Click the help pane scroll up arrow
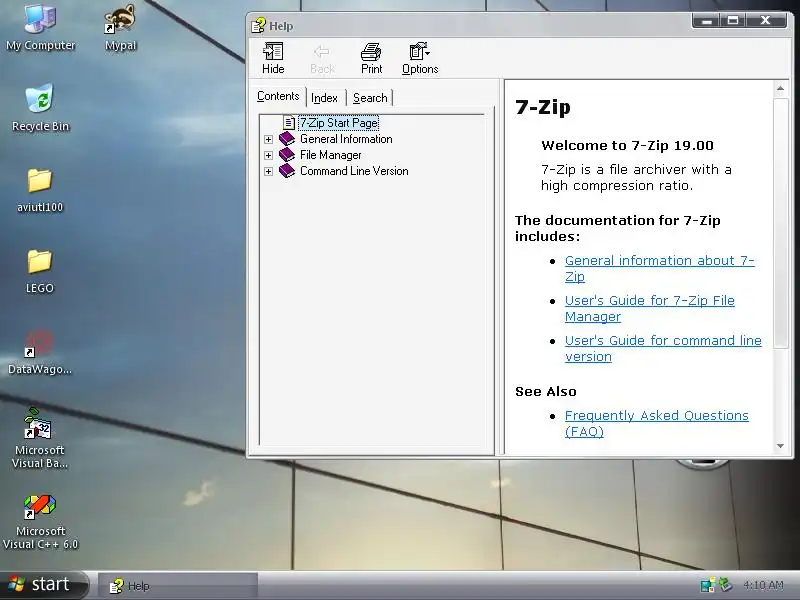Image resolution: width=800 pixels, height=600 pixels. coord(780,89)
